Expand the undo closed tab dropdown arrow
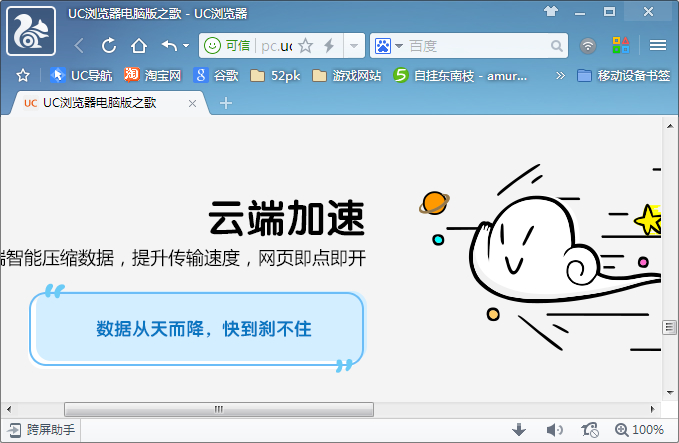This screenshot has width=679, height=443. pos(186,45)
